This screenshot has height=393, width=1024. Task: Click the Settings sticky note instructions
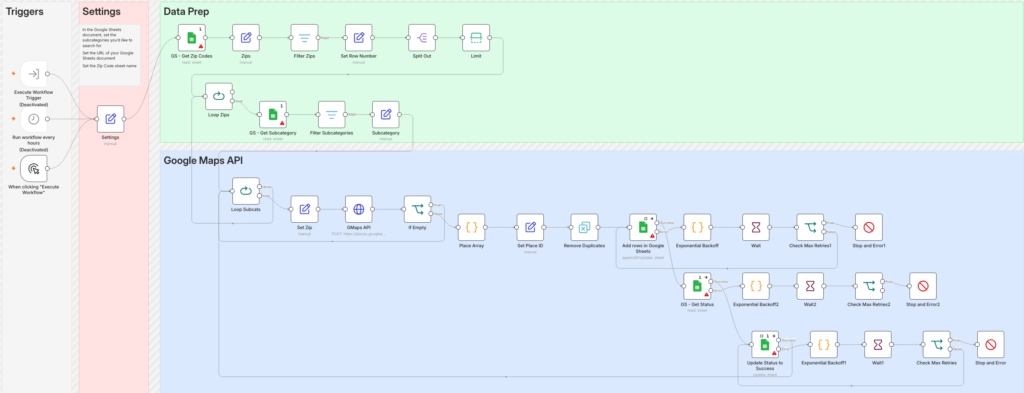[x=110, y=55]
